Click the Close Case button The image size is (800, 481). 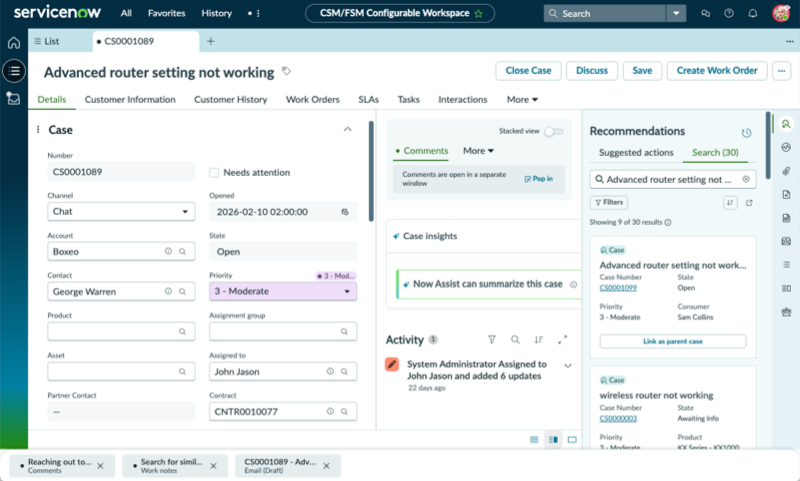[528, 71]
